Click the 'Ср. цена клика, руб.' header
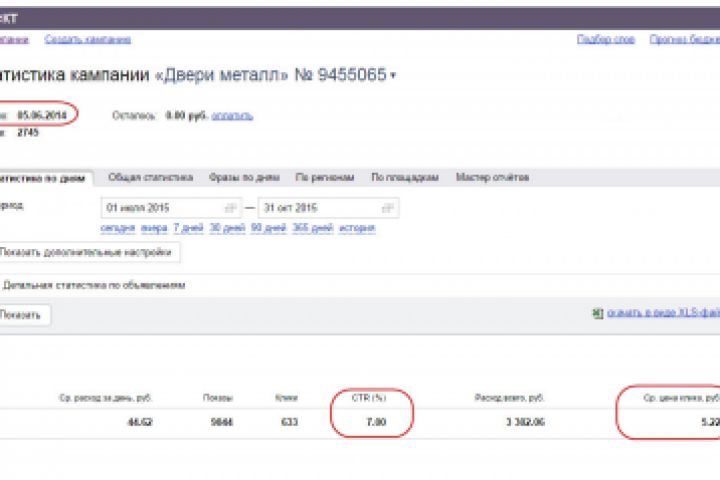This screenshot has height=480, width=720. pyautogui.click(x=681, y=397)
